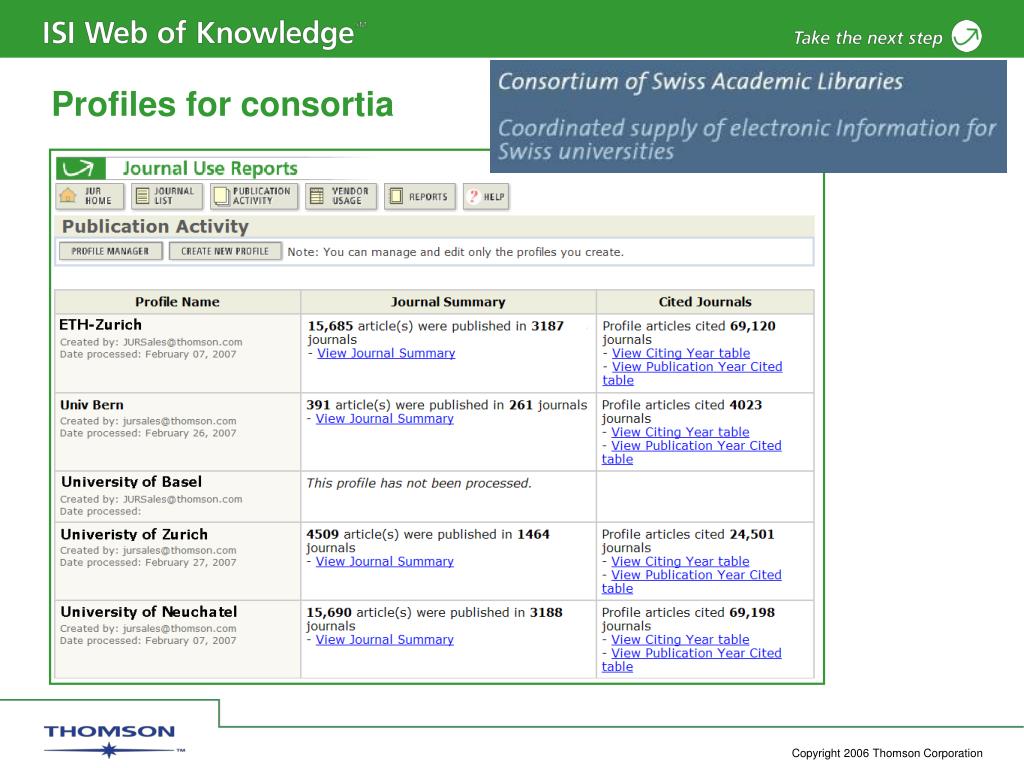
Task: View Publication Year Cited table for ETH-Zurich
Action: [692, 374]
